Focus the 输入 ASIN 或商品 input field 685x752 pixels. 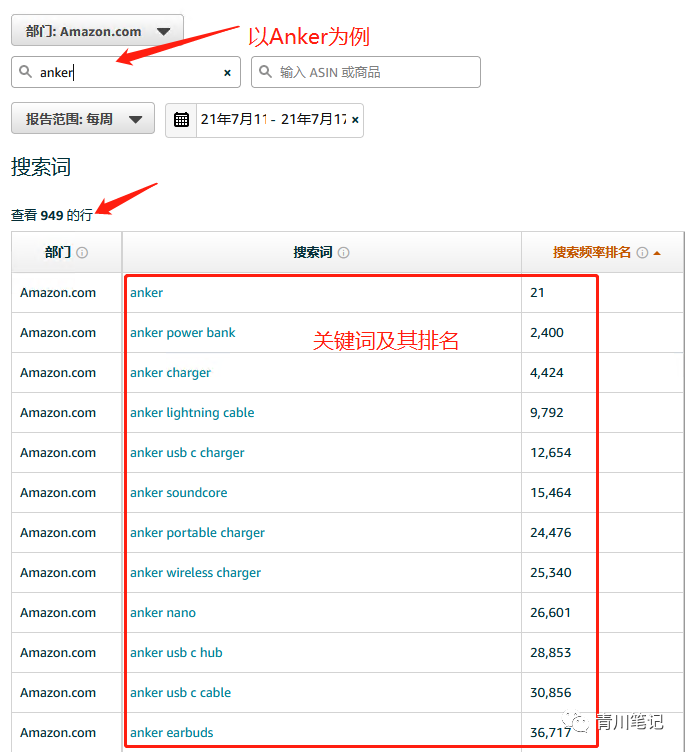click(366, 72)
